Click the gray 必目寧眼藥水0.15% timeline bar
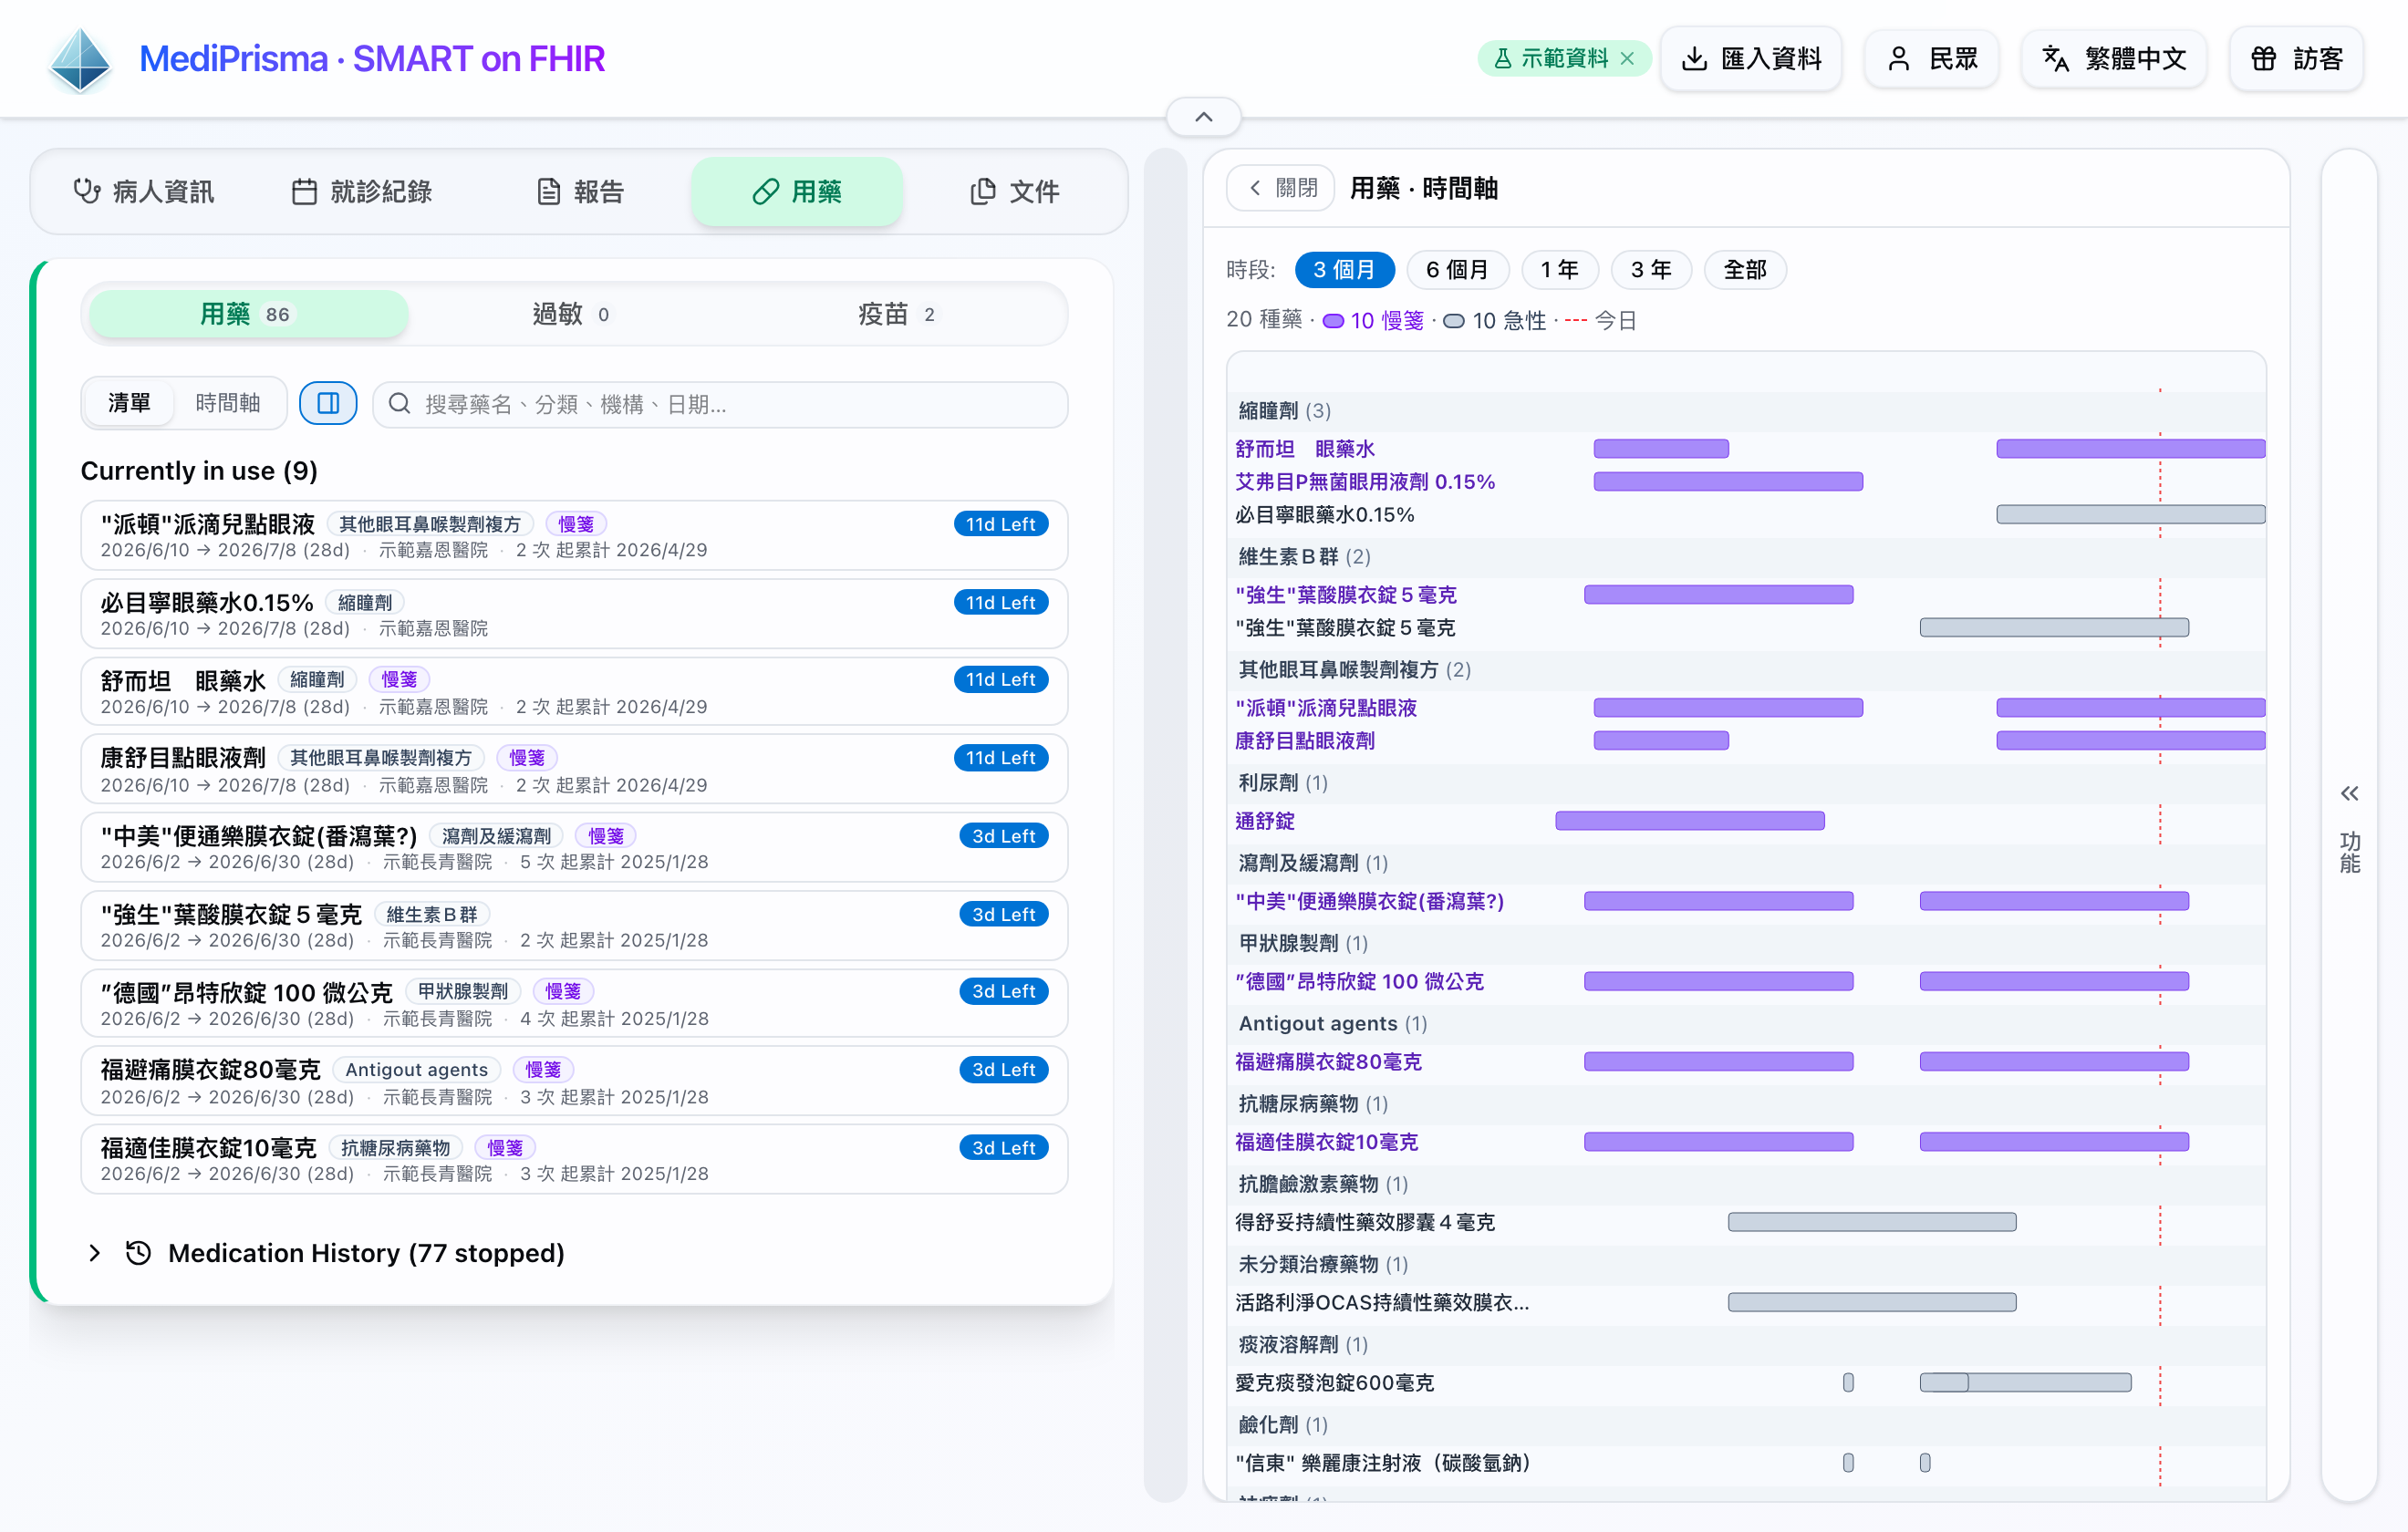 click(x=2131, y=515)
